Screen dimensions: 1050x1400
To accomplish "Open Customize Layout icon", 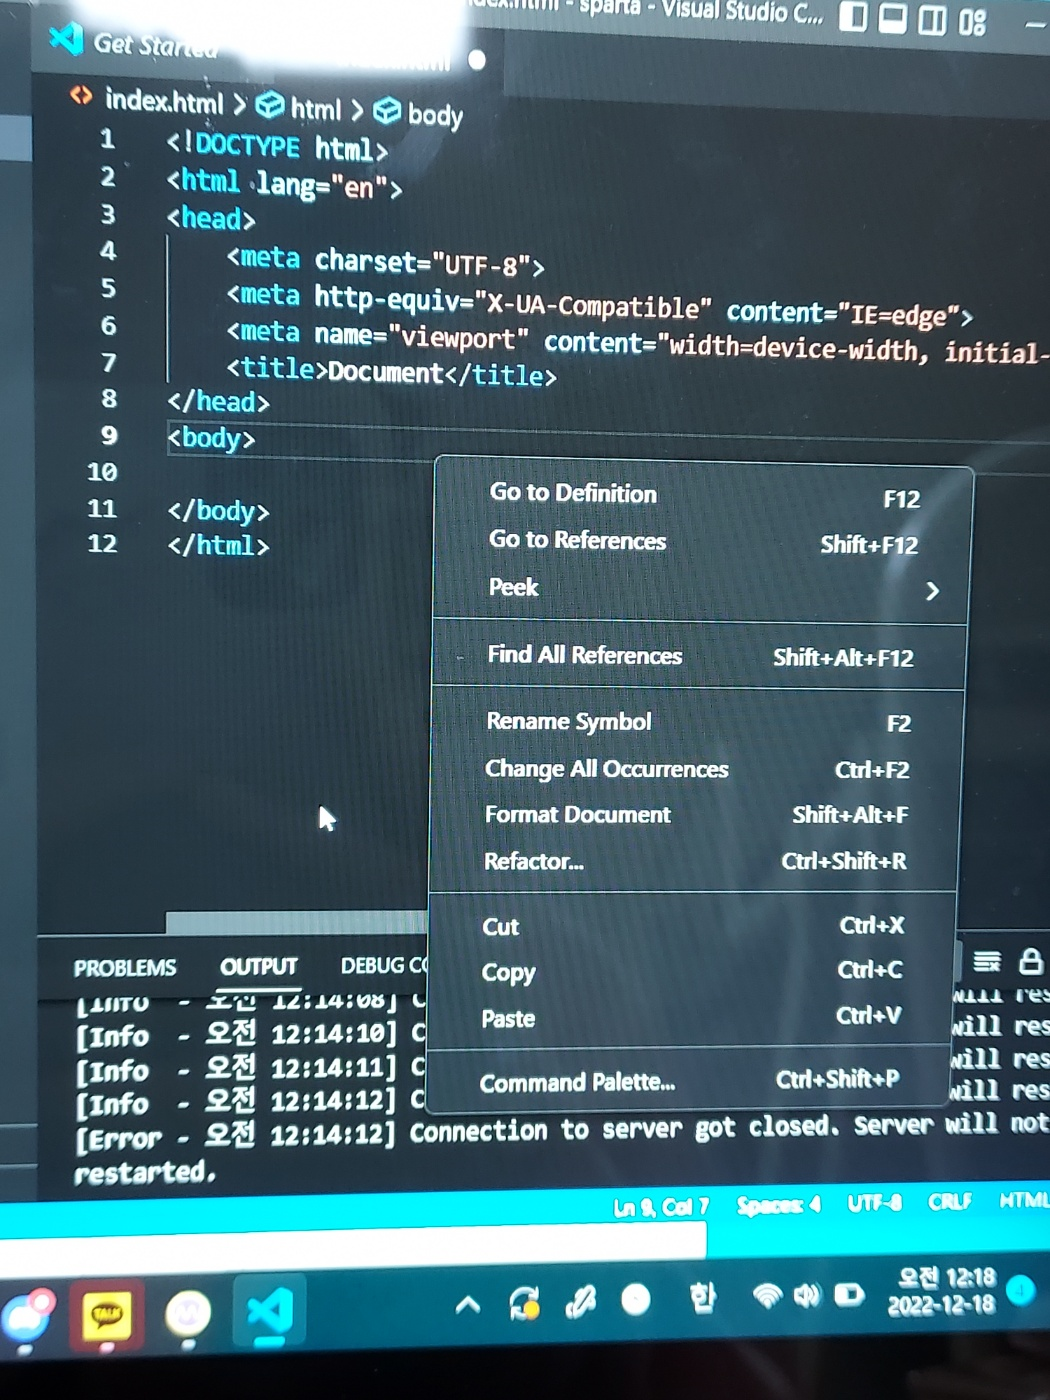I will 972,22.
